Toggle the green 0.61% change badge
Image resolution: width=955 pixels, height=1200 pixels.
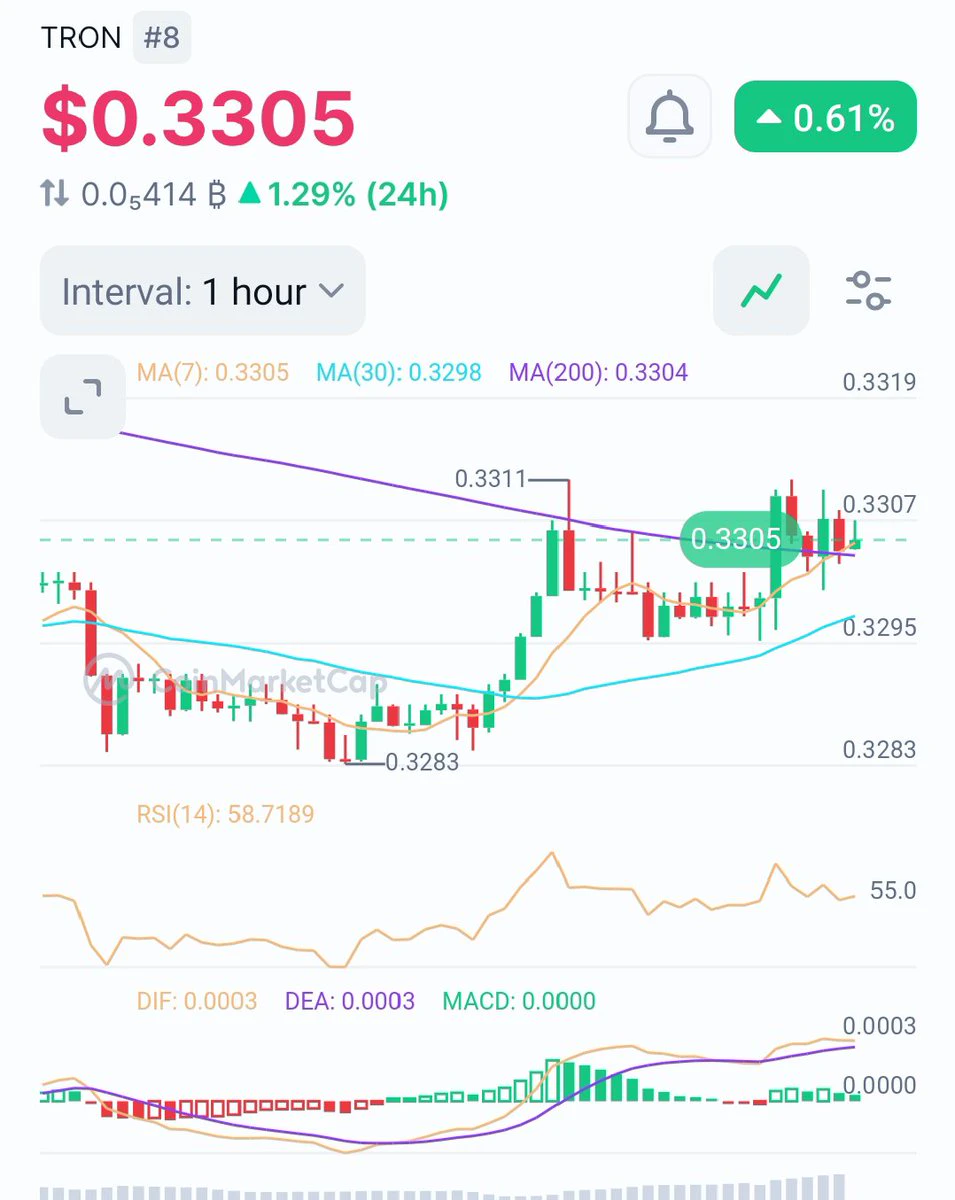coord(825,117)
